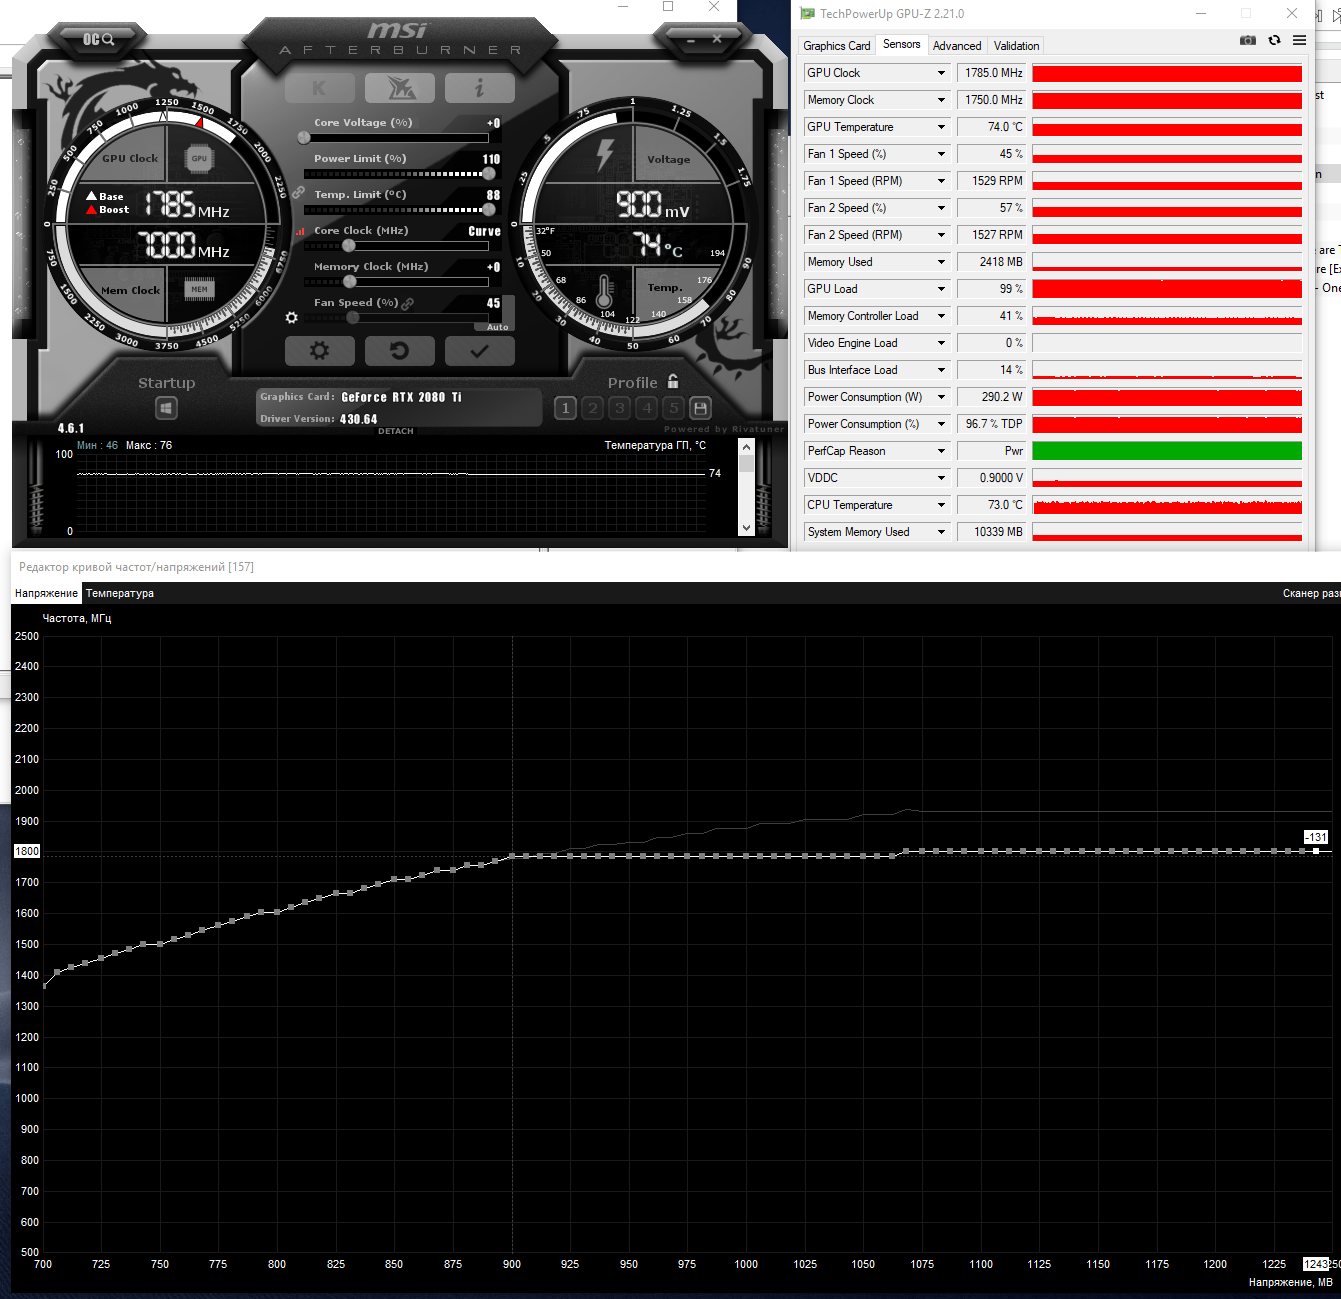The width and height of the screenshot is (1341, 1299).
Task: Toggle the link icon beside Fan Speed
Action: click(408, 303)
